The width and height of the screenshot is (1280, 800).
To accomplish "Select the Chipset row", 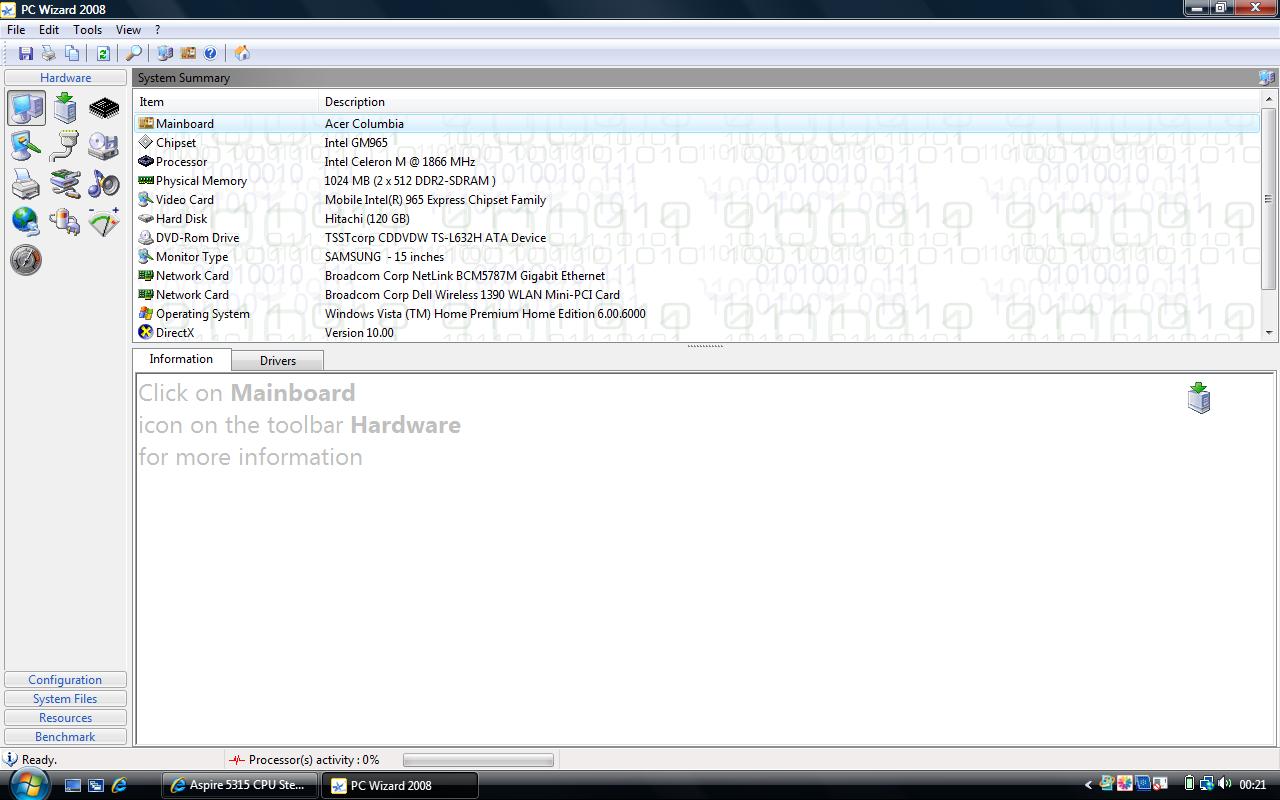I will click(697, 143).
